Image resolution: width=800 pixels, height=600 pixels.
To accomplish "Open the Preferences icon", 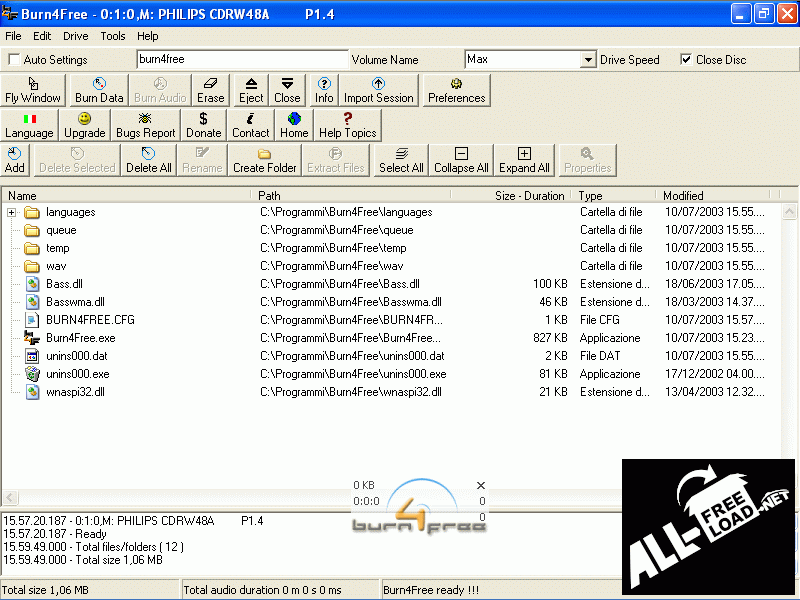I will [x=456, y=90].
